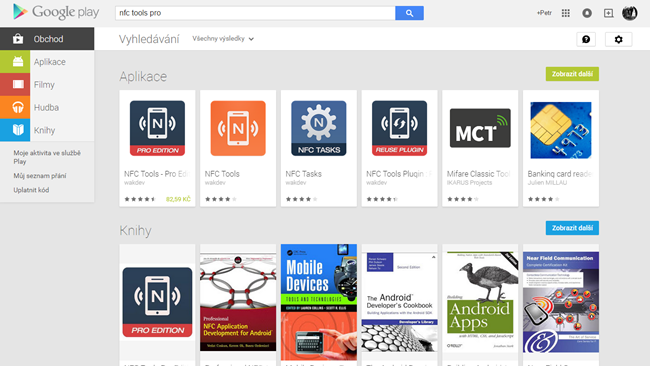This screenshot has width=650, height=366.
Task: Click the Mifare Classic Tool title
Action: [x=478, y=174]
